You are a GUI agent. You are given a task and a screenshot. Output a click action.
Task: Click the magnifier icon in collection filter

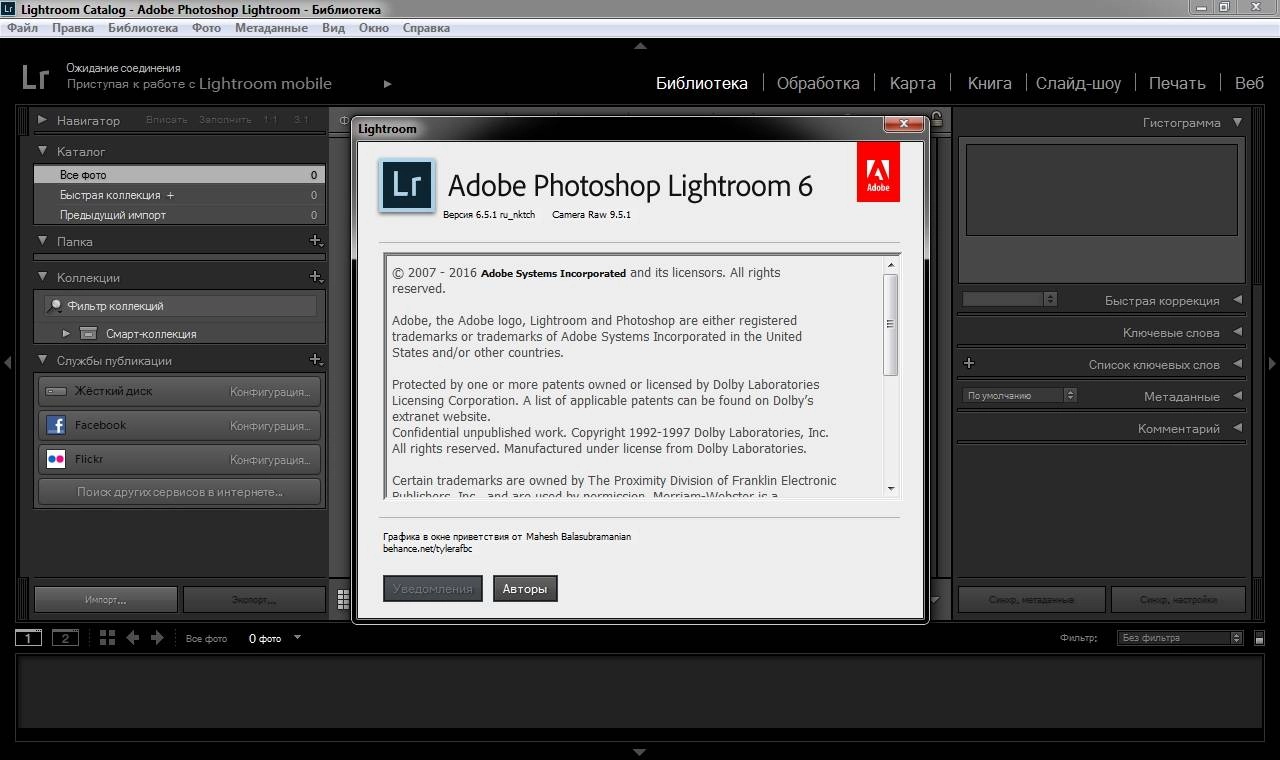56,306
